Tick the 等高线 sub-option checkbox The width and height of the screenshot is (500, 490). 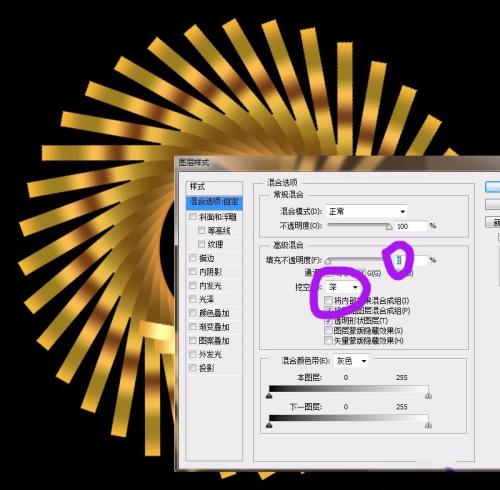click(x=201, y=231)
